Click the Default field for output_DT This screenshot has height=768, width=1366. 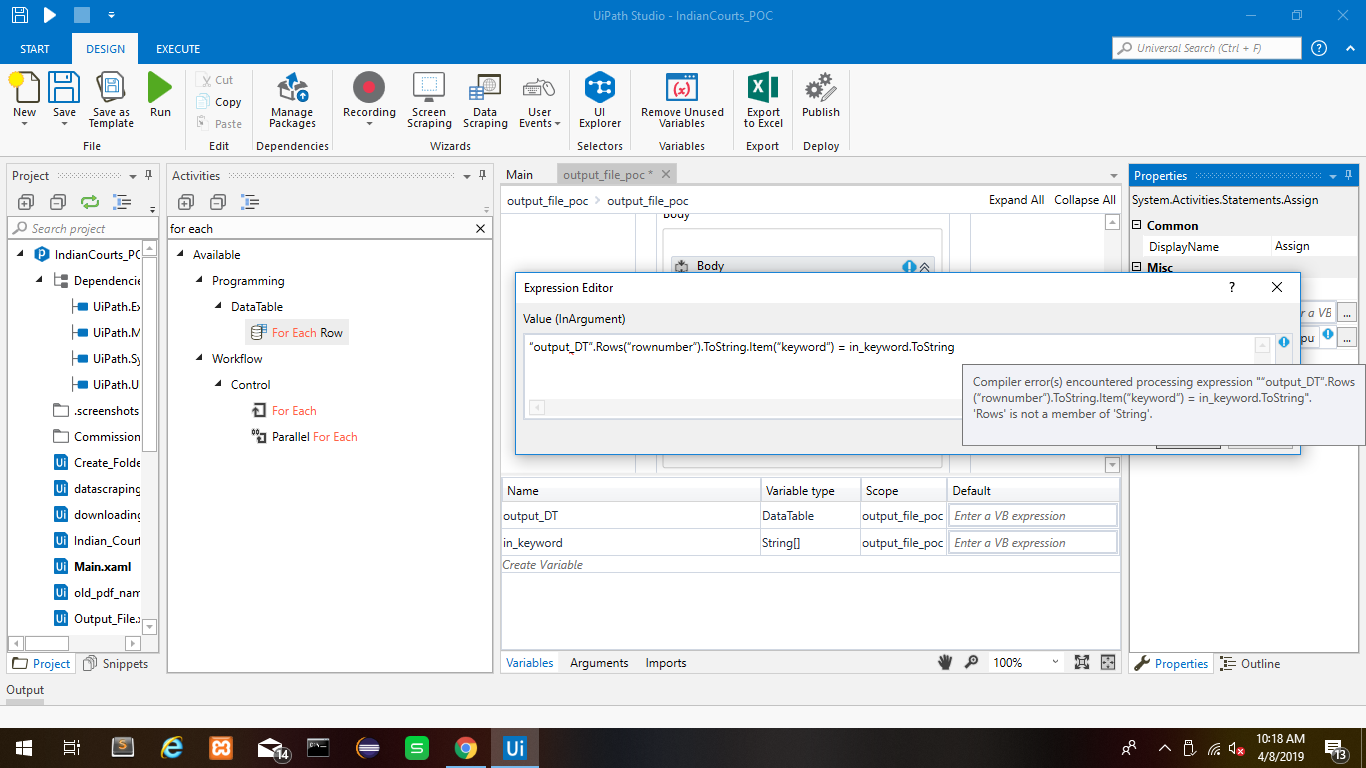tap(1032, 516)
